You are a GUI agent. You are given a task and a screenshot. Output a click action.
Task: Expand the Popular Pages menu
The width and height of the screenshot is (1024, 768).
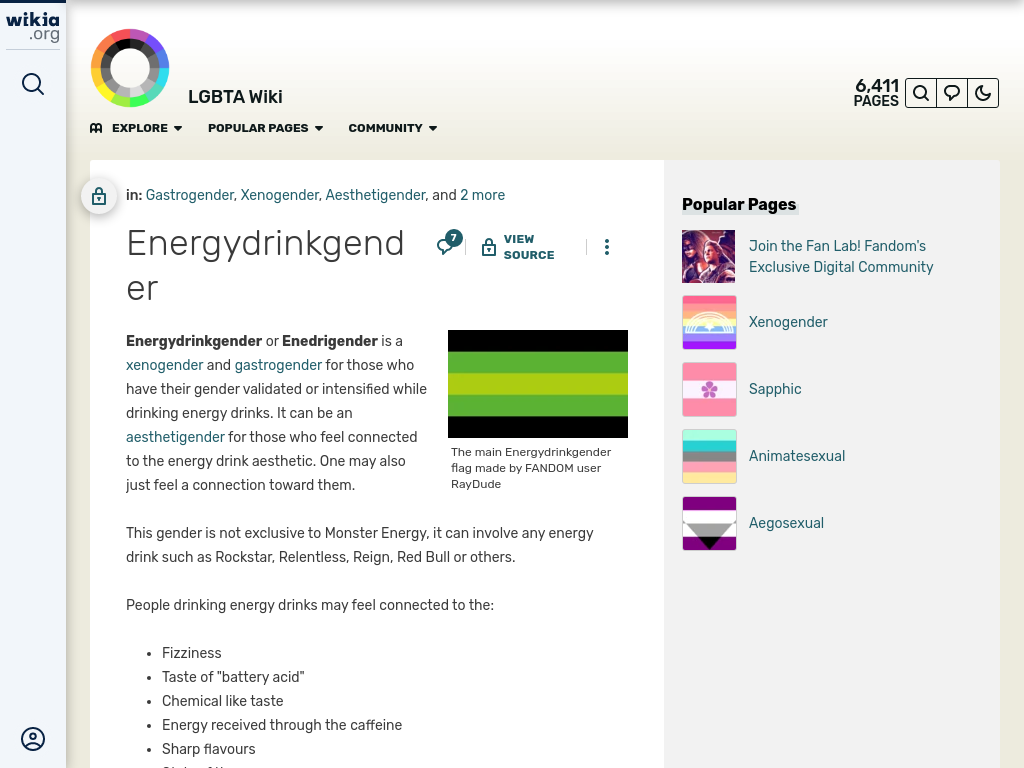tap(265, 128)
